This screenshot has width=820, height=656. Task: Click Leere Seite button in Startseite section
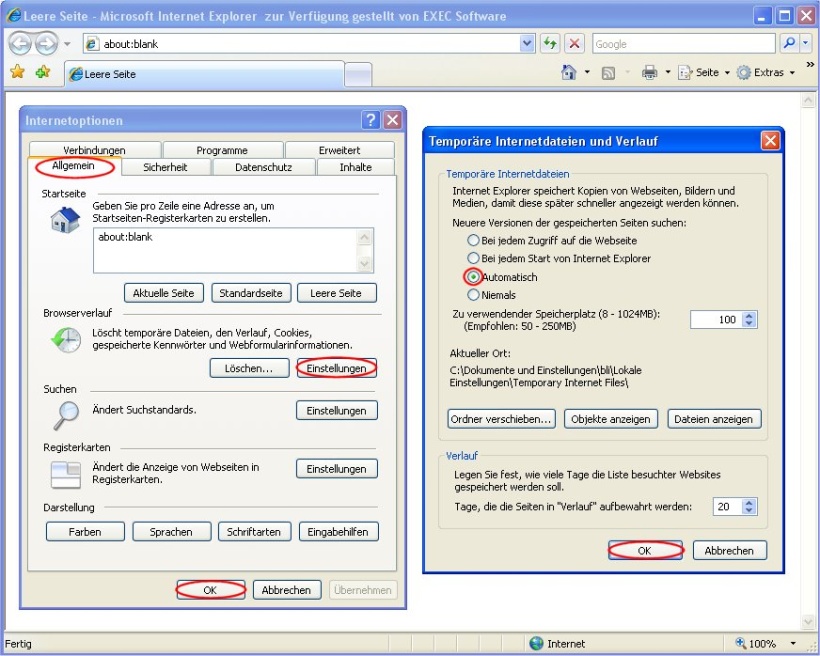[336, 293]
